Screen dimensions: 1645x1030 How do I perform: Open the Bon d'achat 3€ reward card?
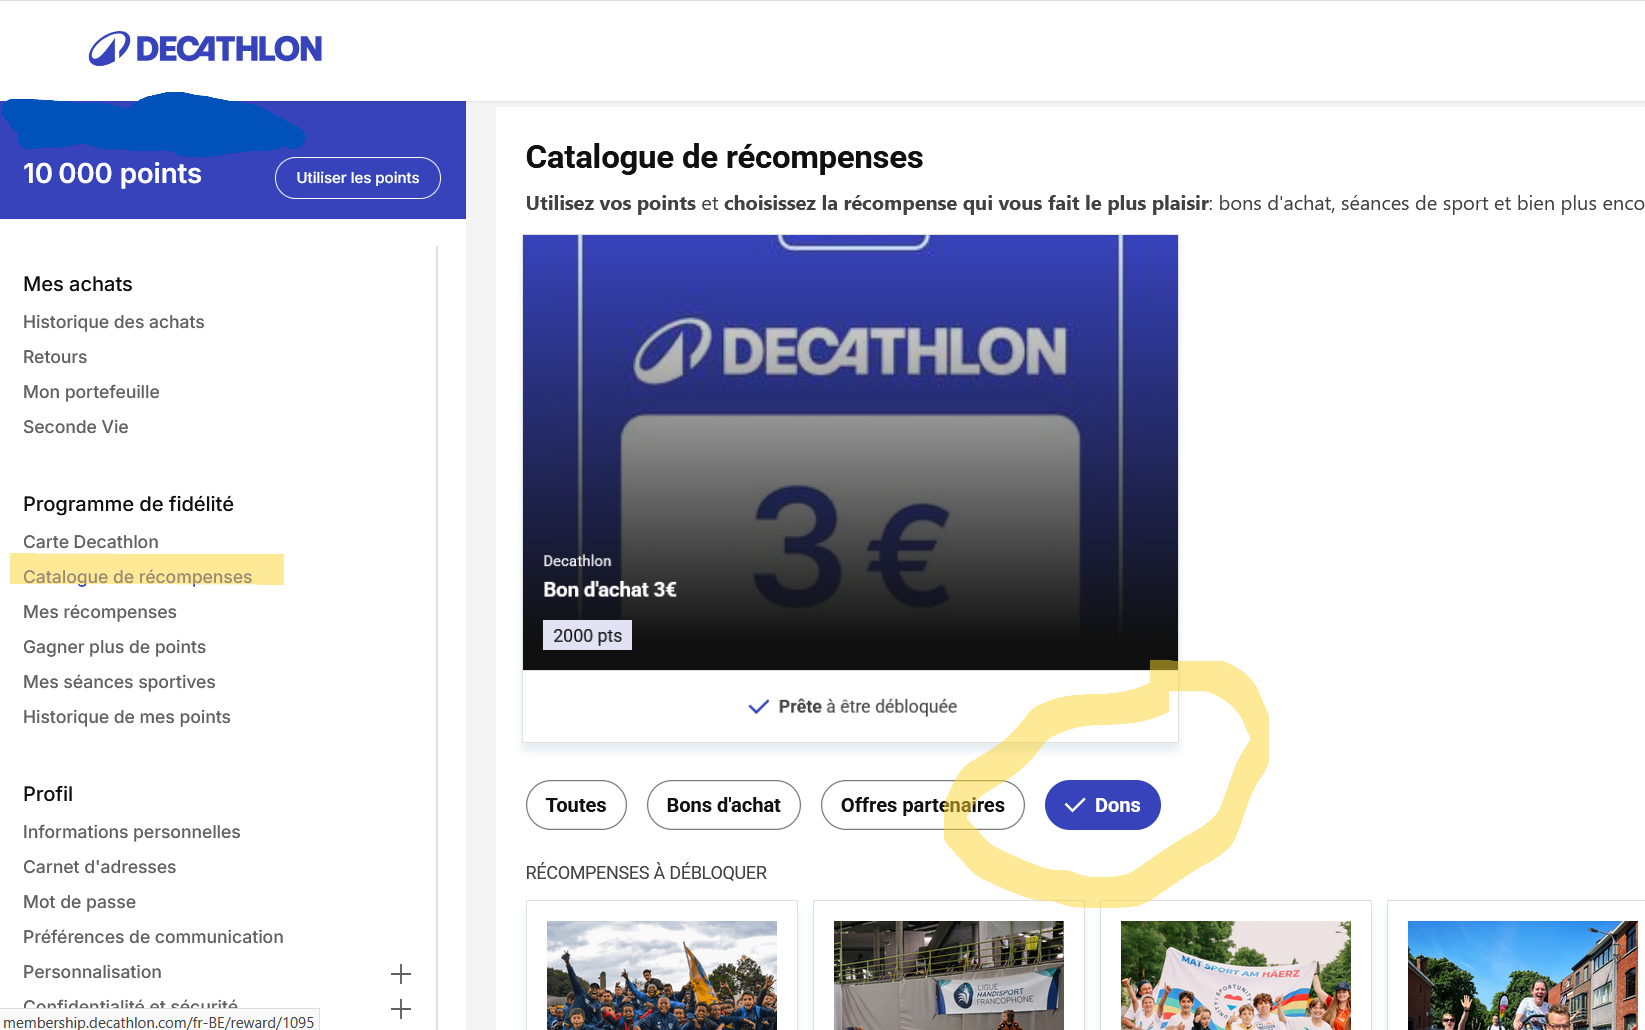pyautogui.click(x=850, y=452)
